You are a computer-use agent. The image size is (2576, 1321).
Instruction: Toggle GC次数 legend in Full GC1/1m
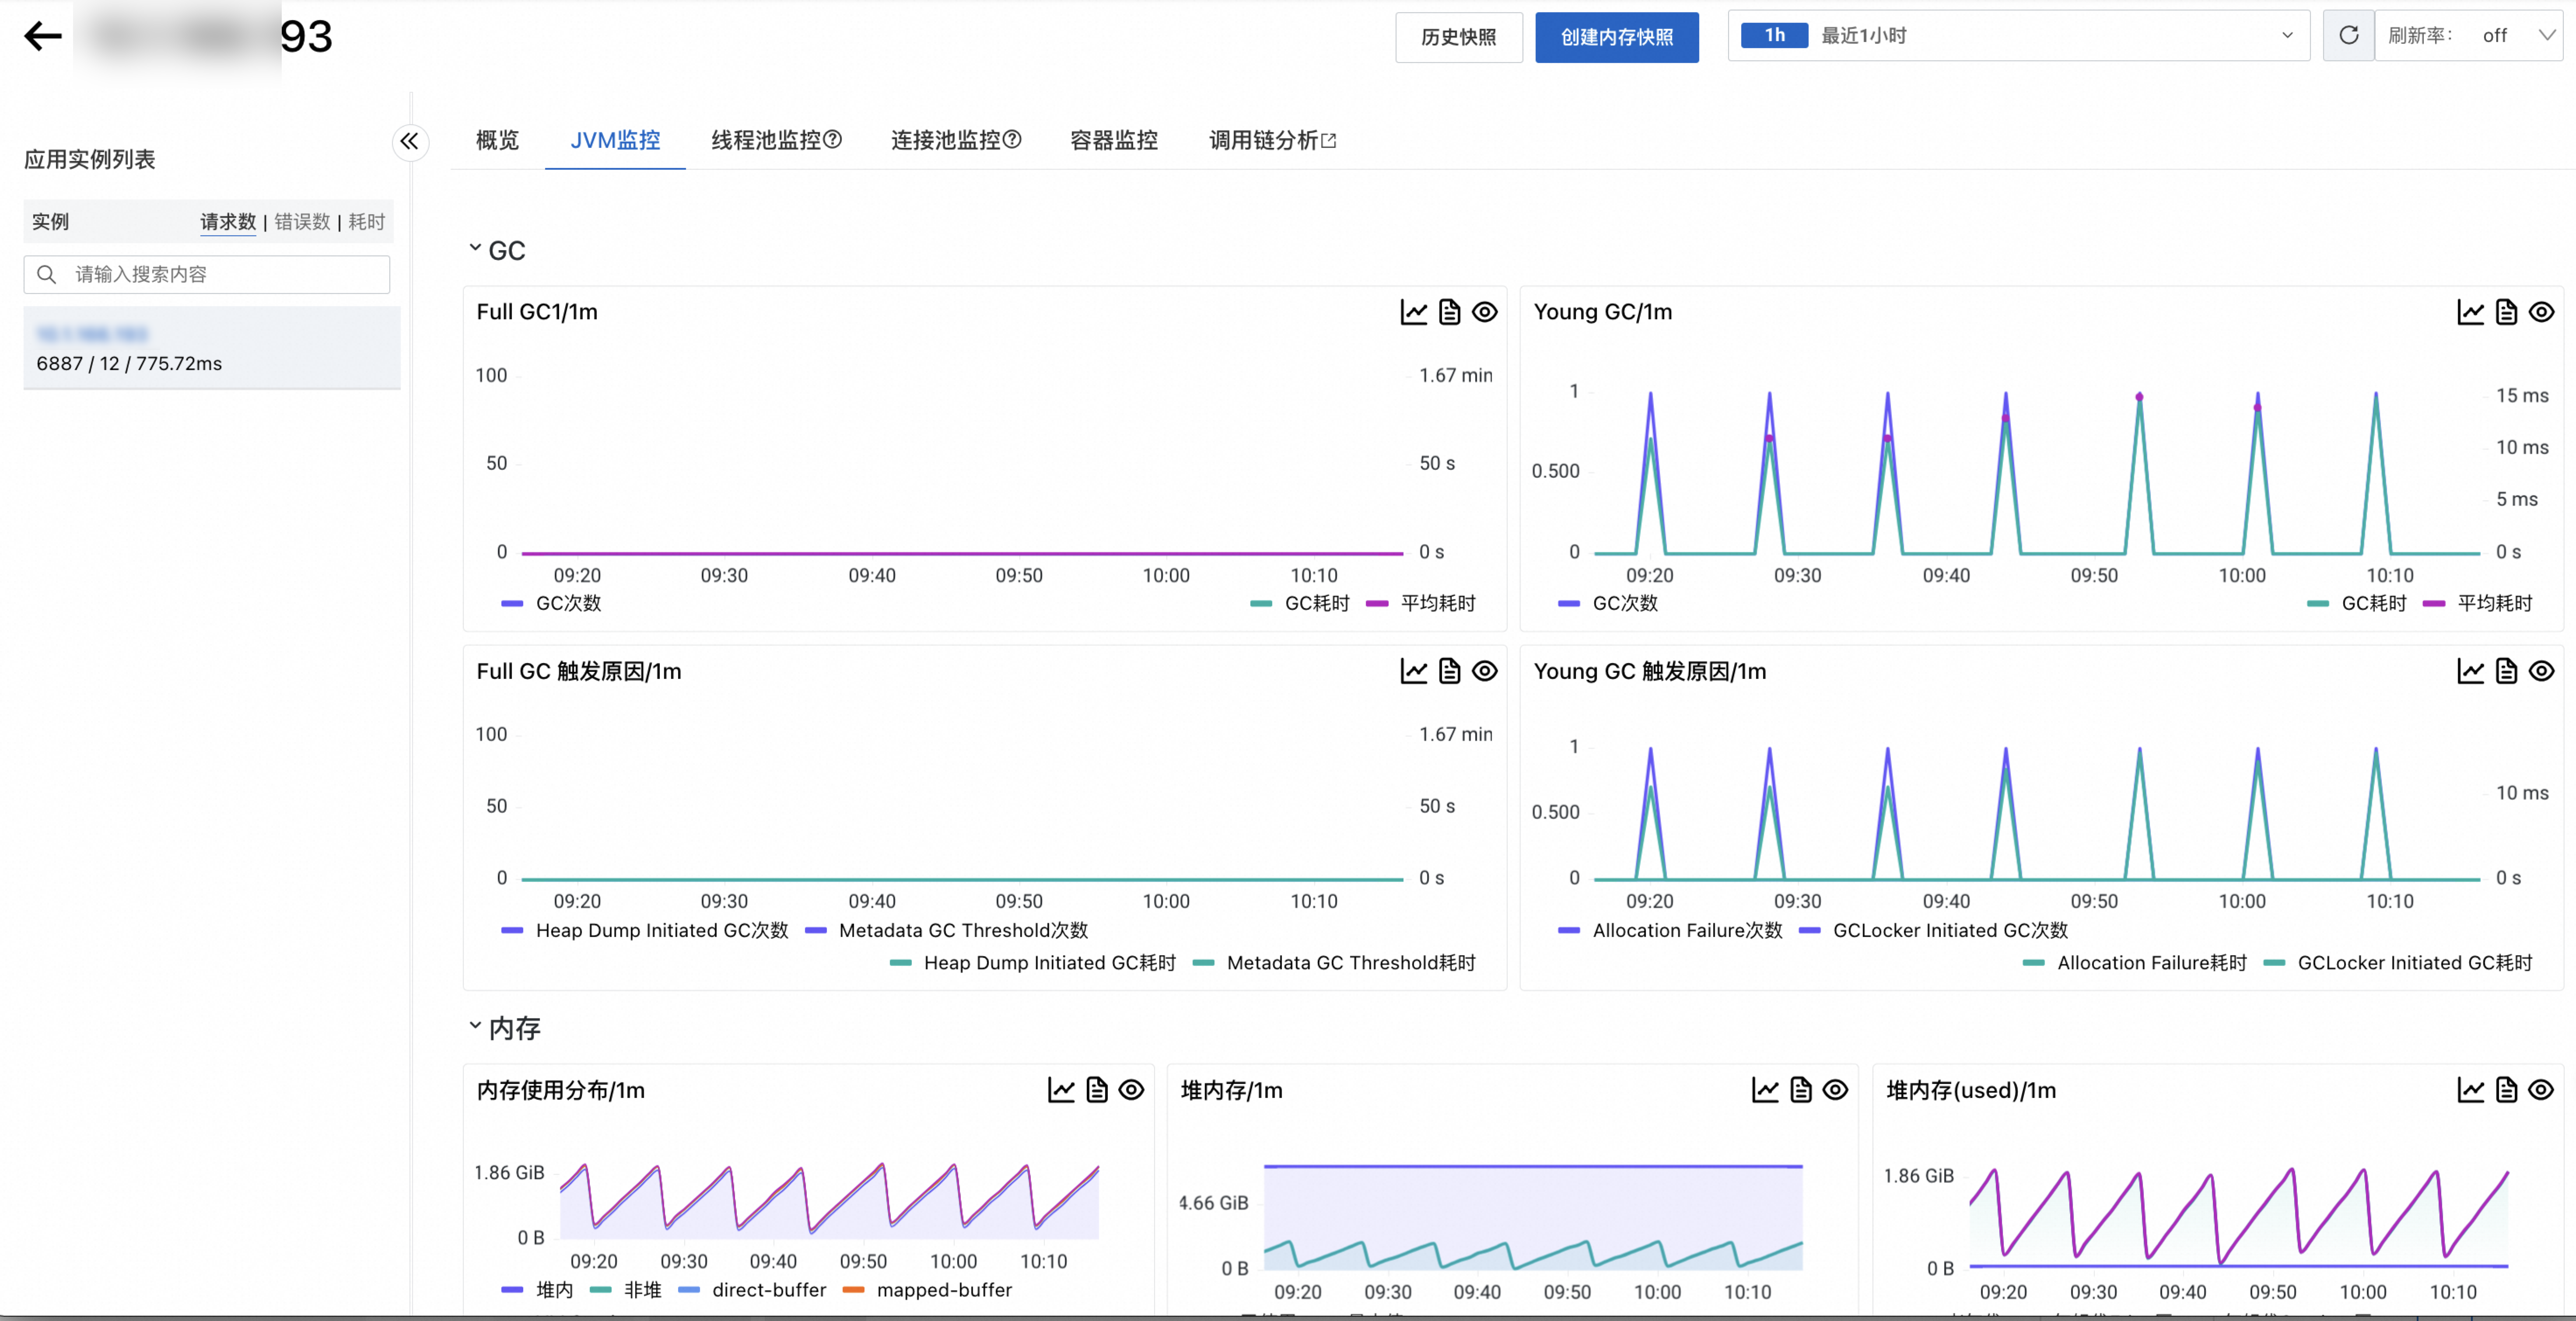[x=551, y=603]
